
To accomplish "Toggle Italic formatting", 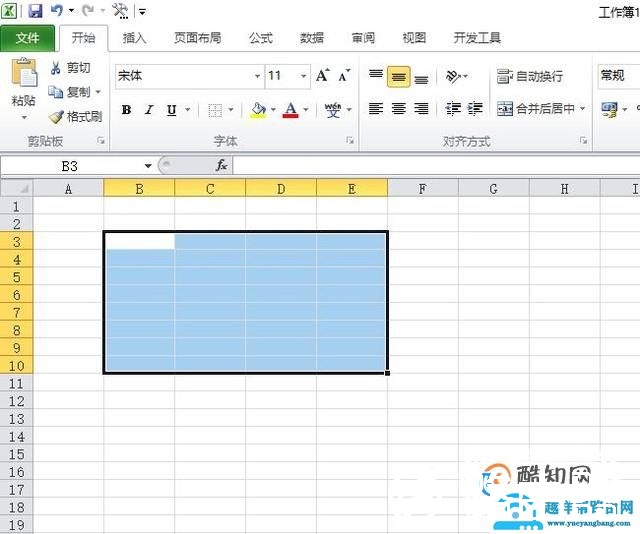I will [149, 110].
